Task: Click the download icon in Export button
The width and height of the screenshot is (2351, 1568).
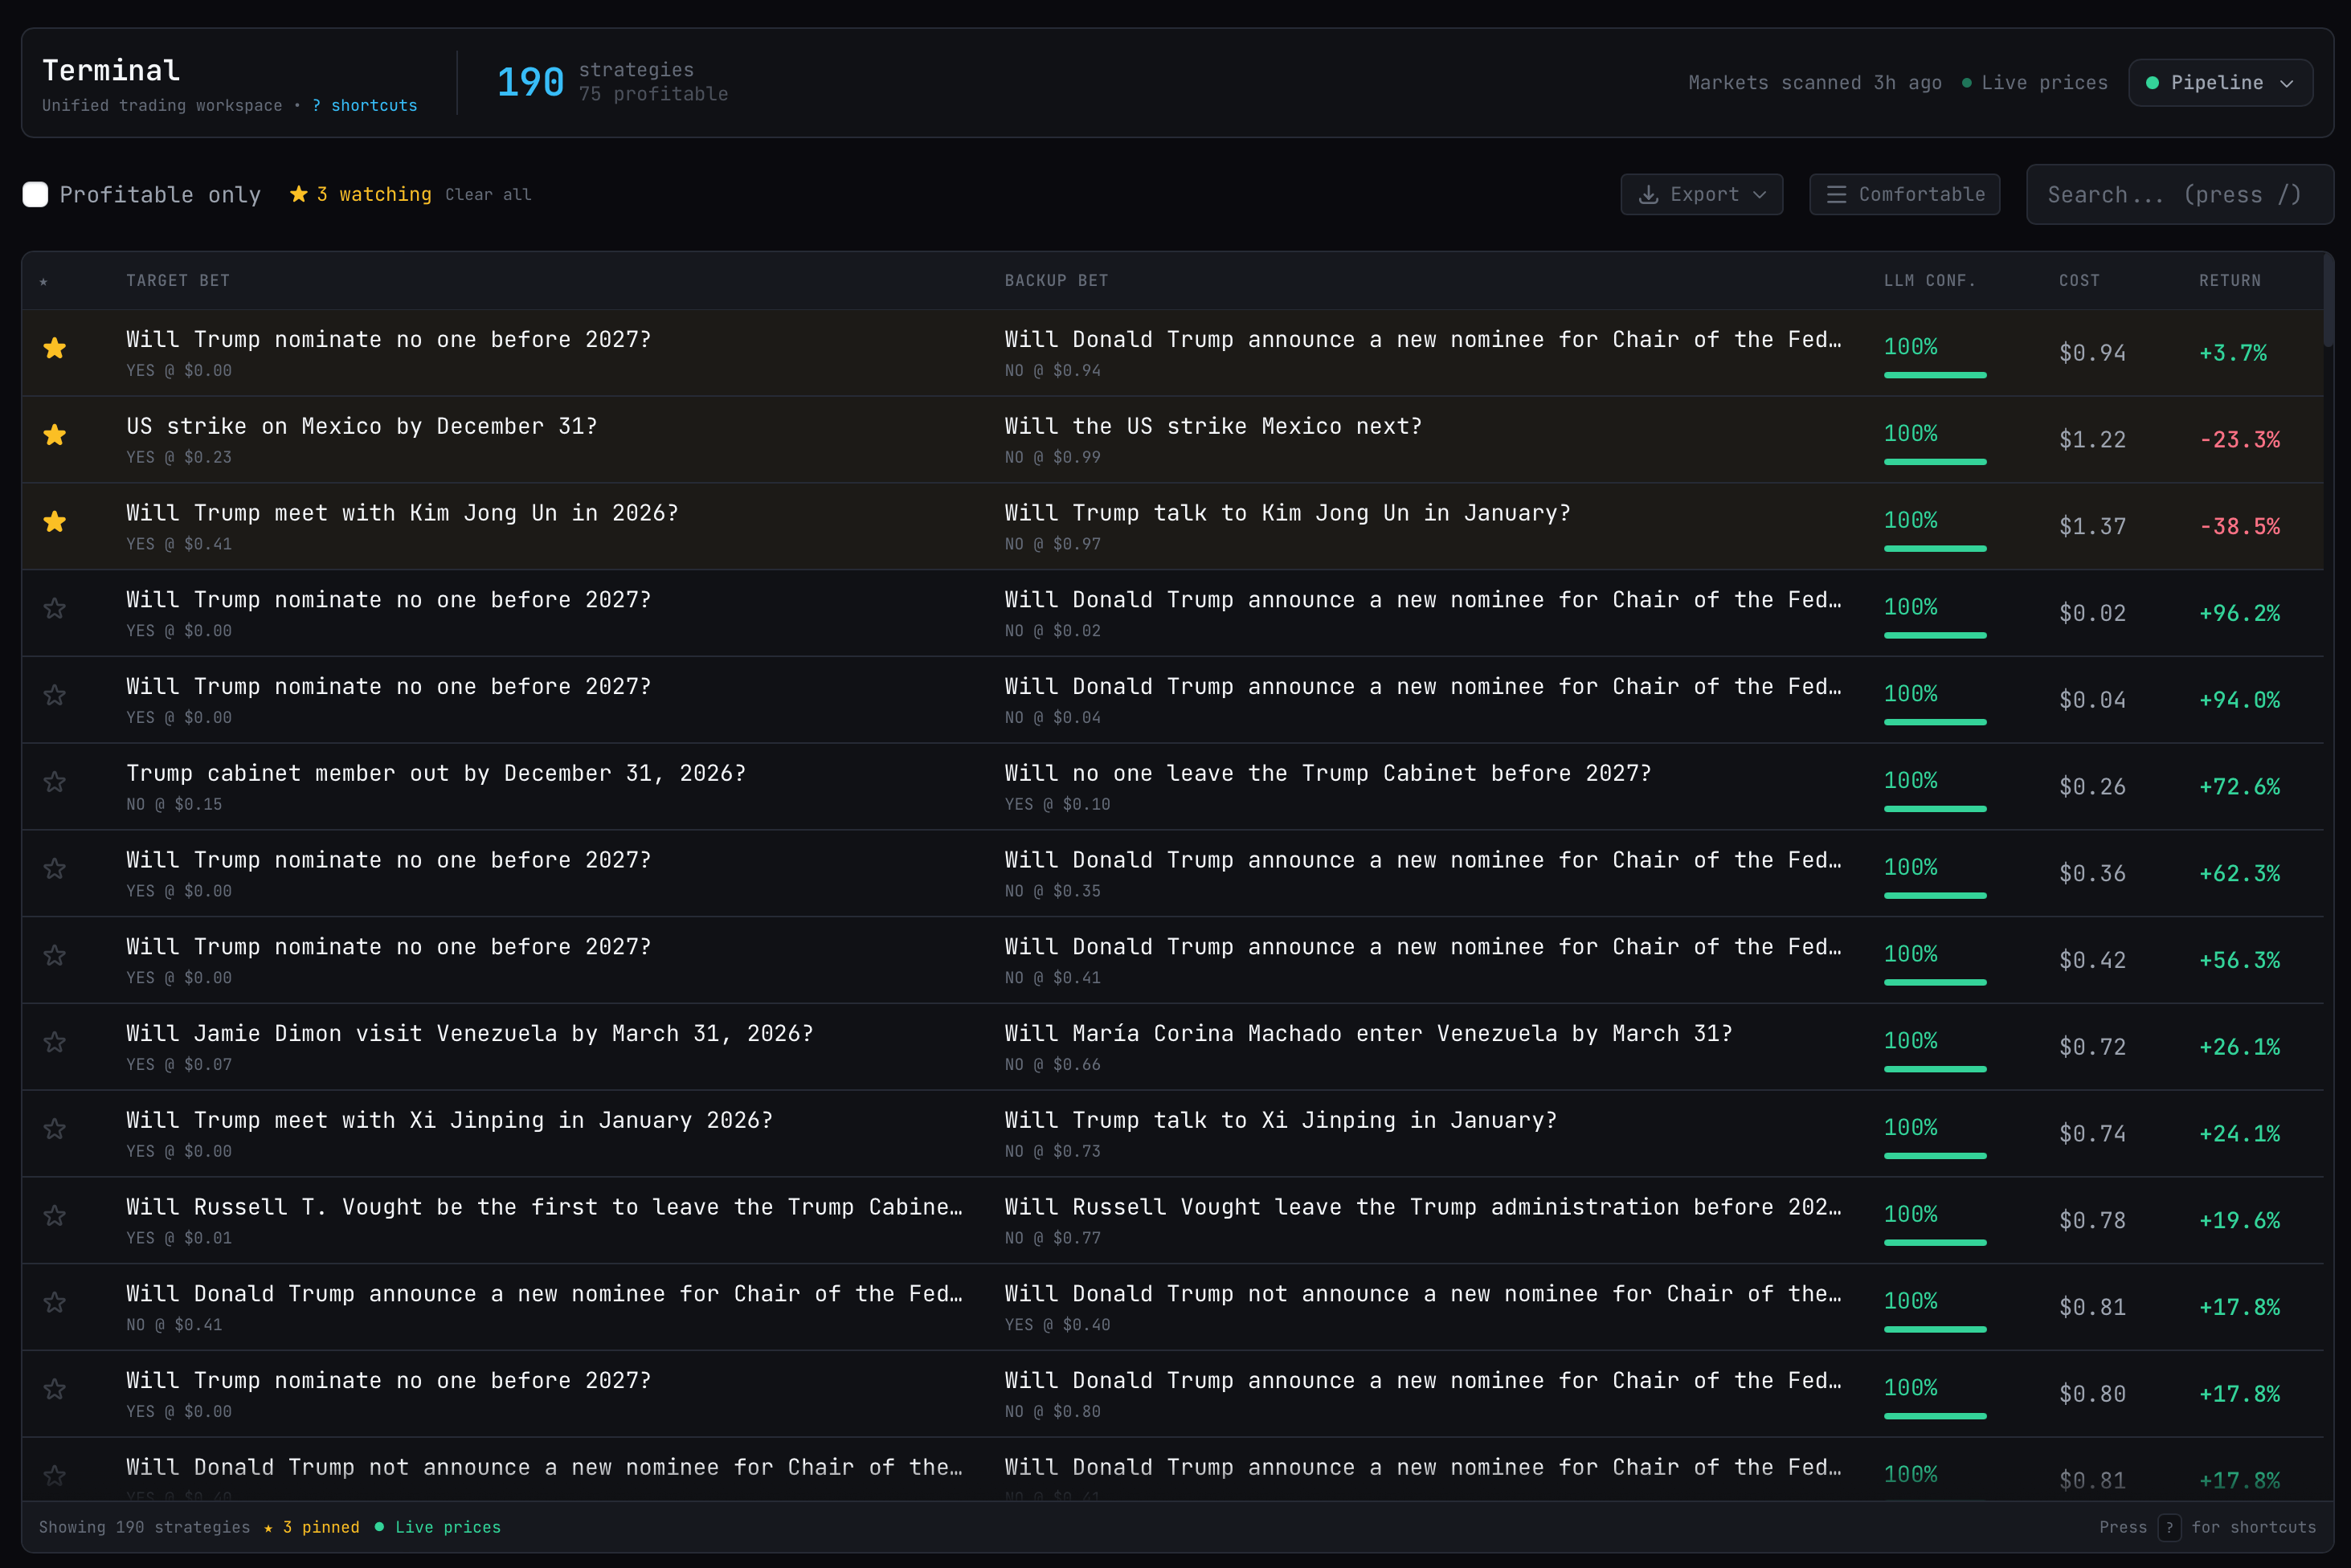Action: [1648, 195]
